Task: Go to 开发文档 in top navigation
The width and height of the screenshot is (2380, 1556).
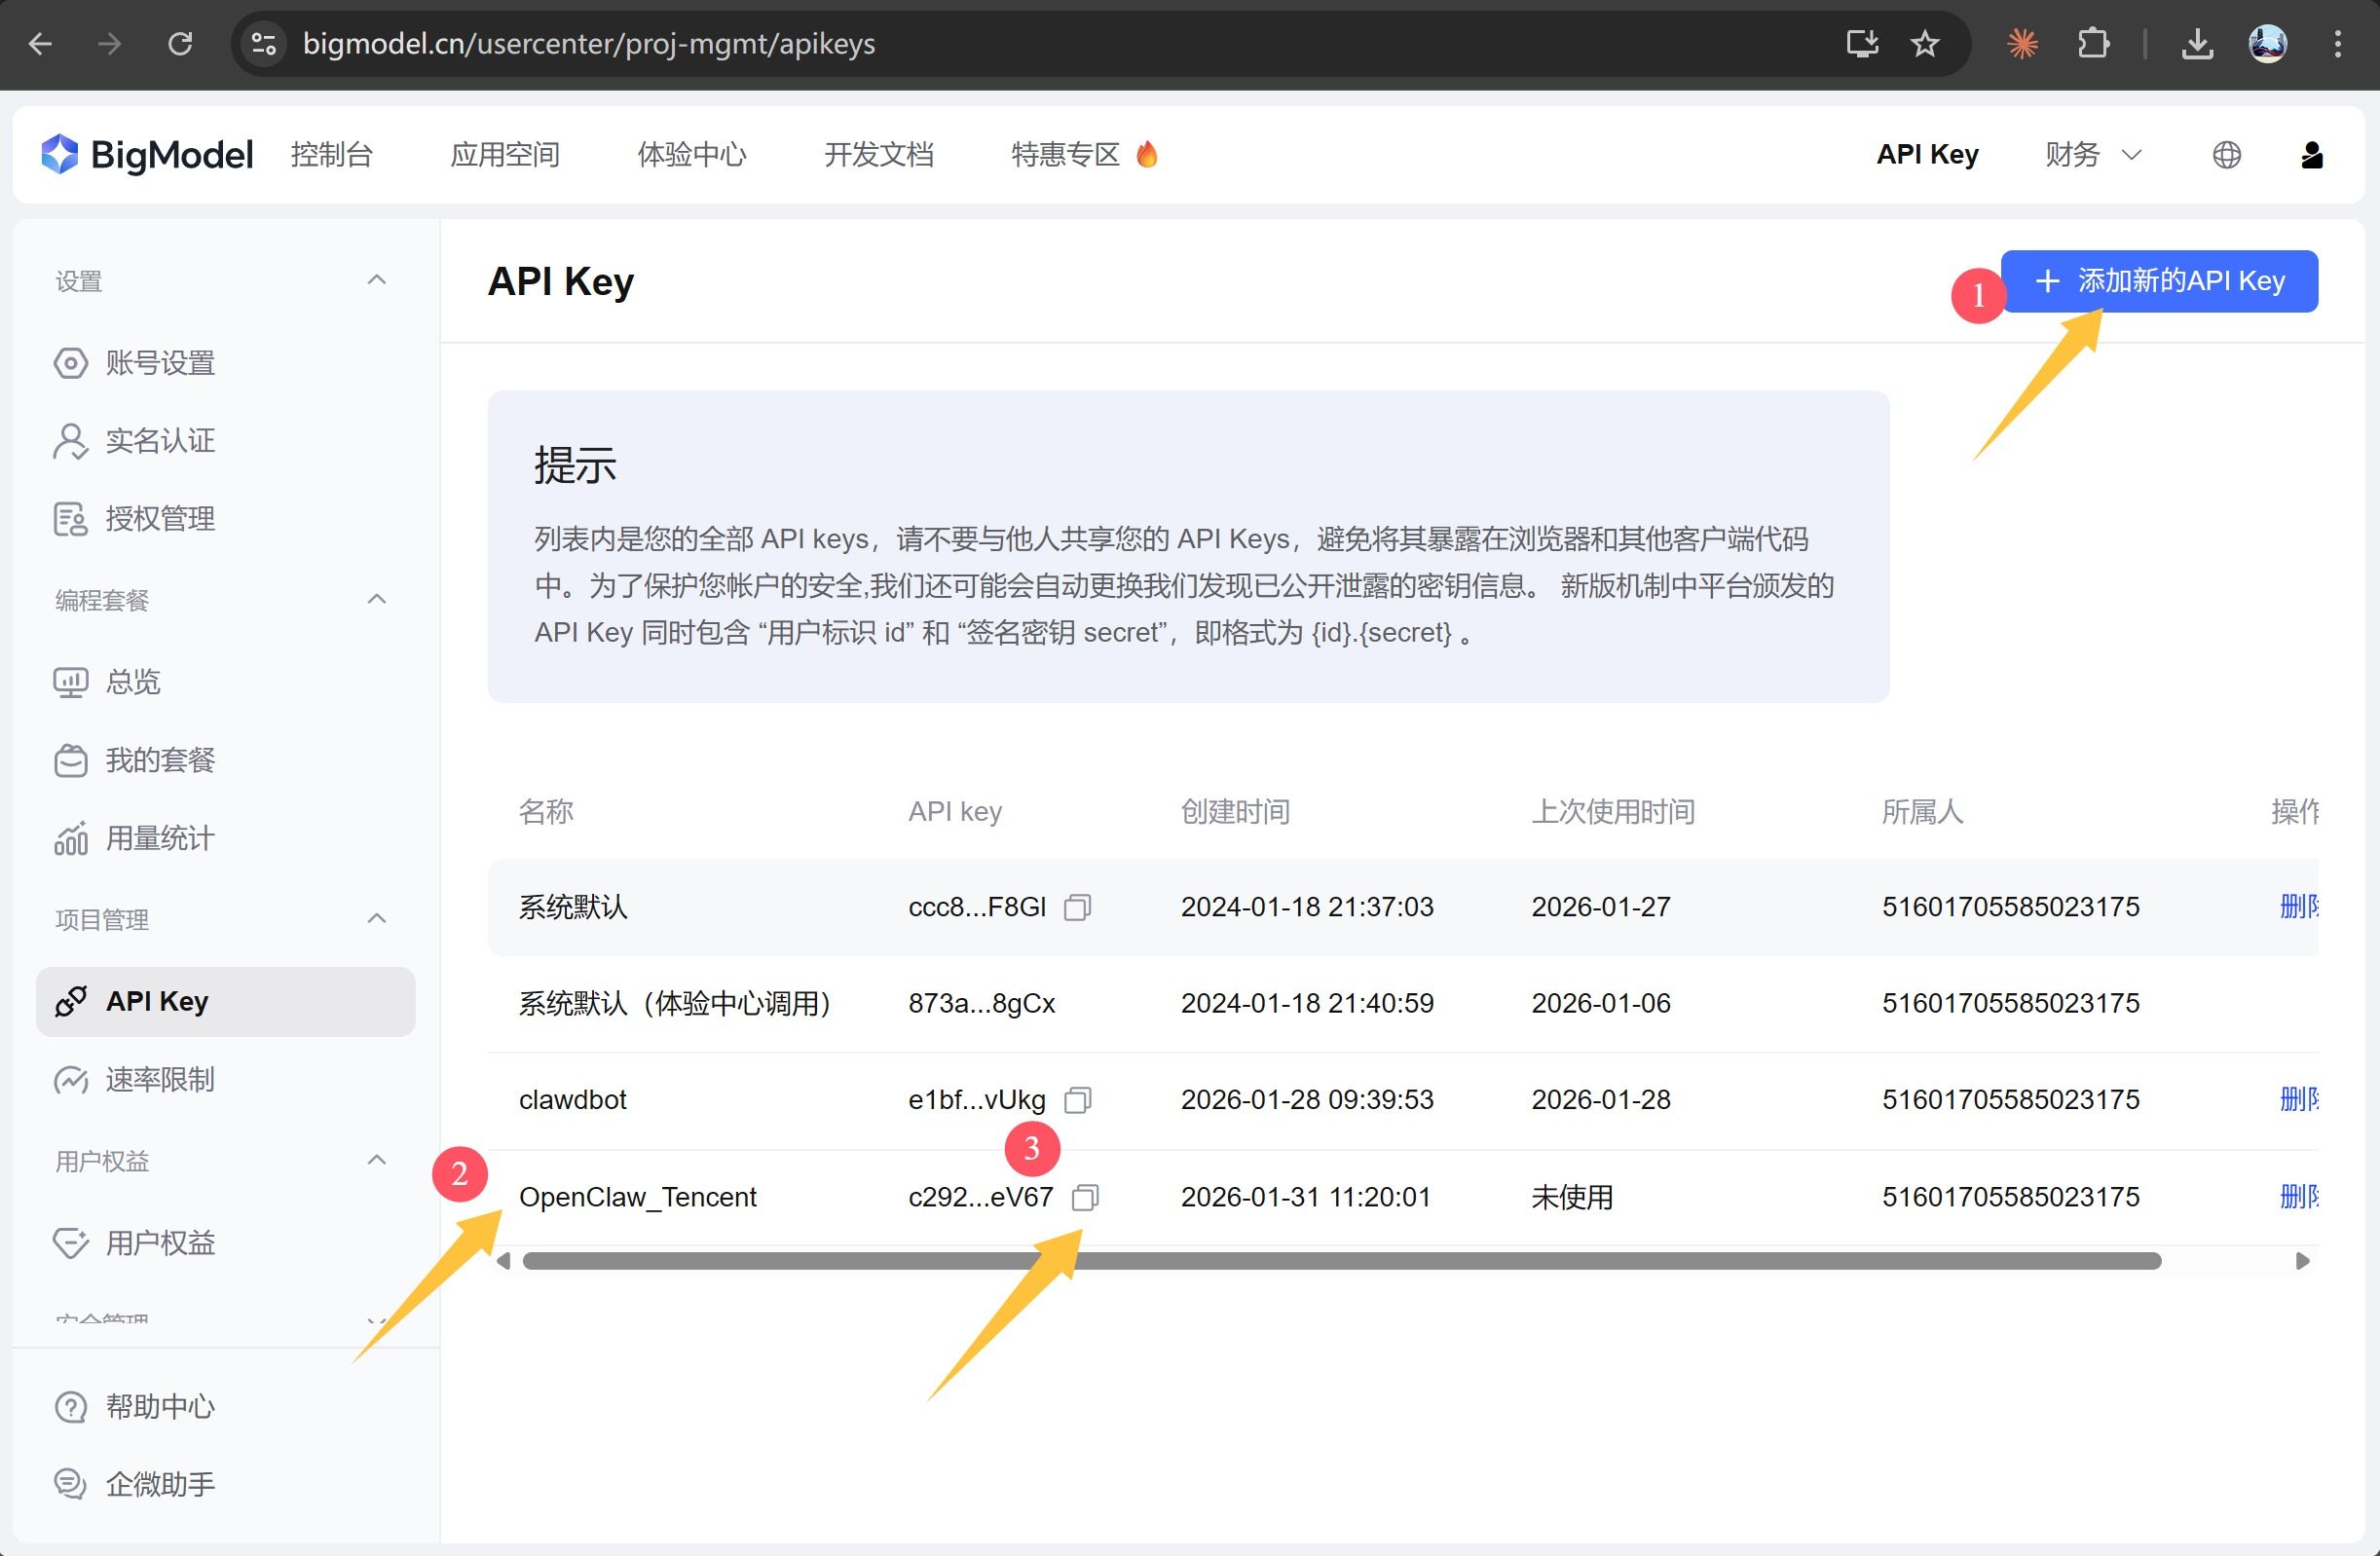Action: [878, 155]
